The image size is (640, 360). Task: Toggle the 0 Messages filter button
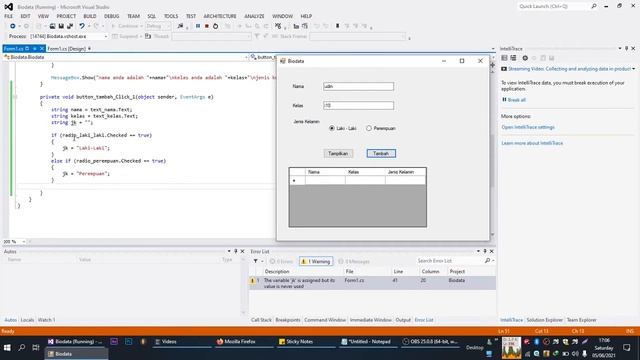tap(354, 261)
